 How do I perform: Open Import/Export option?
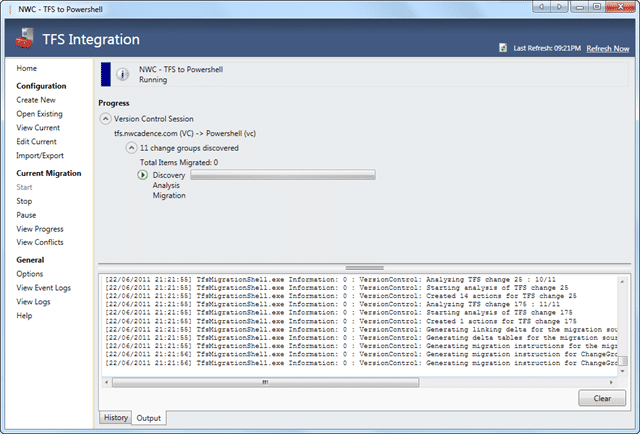pos(40,156)
